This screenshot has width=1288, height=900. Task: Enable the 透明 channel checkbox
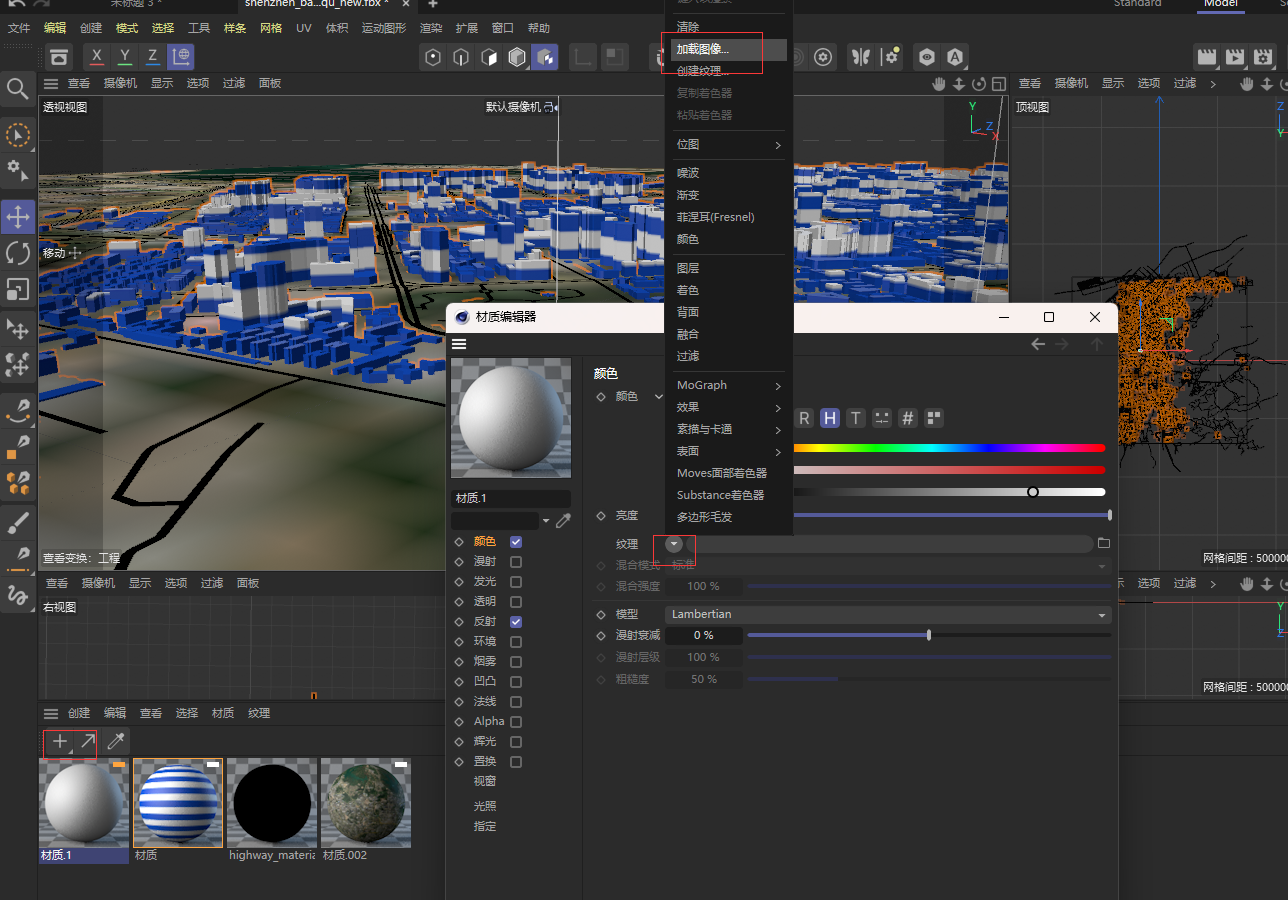tap(516, 602)
